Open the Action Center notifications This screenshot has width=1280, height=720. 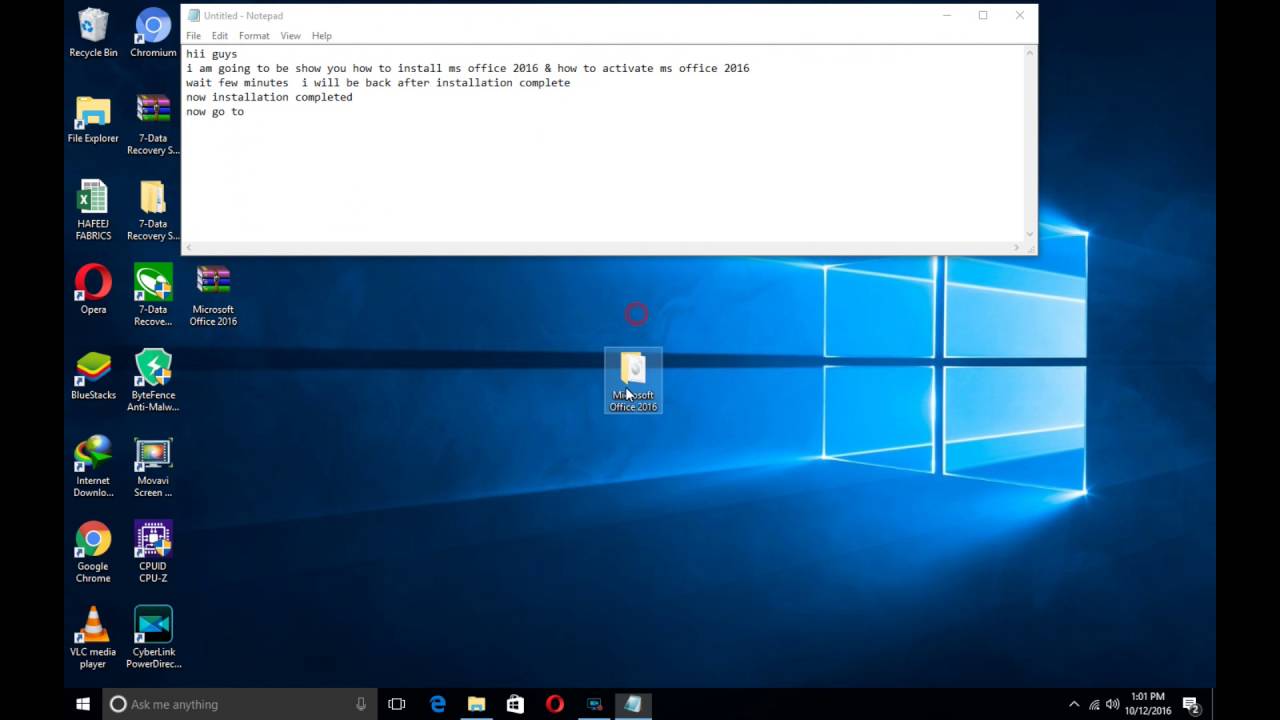tap(1191, 704)
